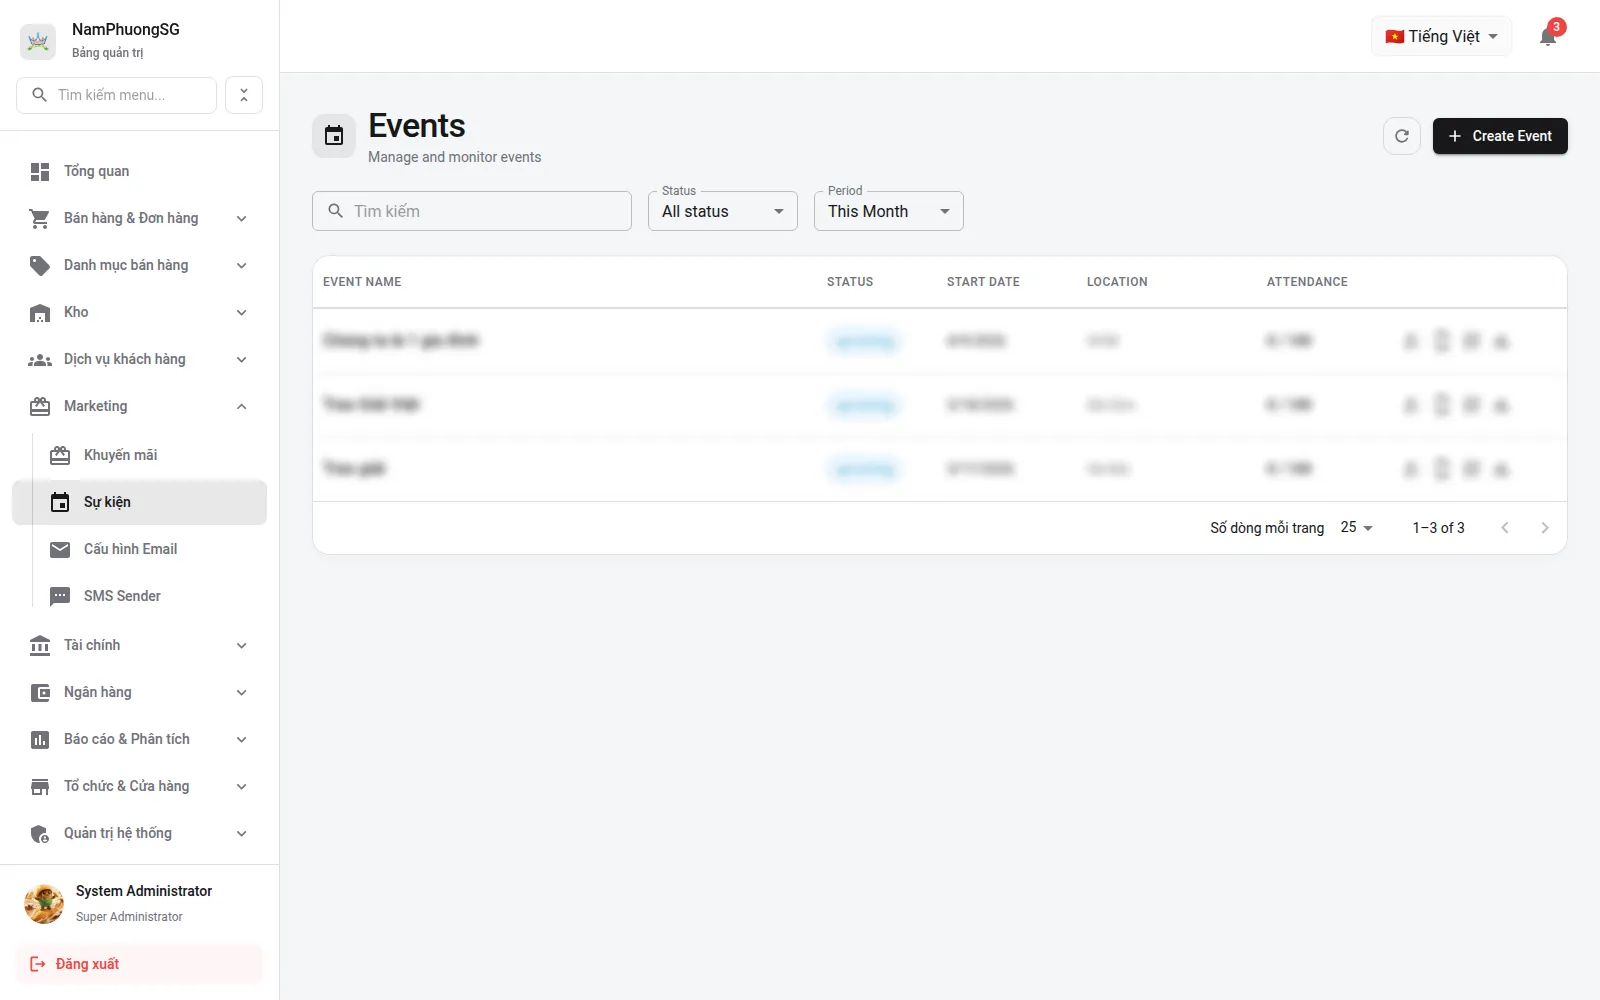
Task: Expand Dịch vụ khách hàng menu
Action: (x=139, y=359)
